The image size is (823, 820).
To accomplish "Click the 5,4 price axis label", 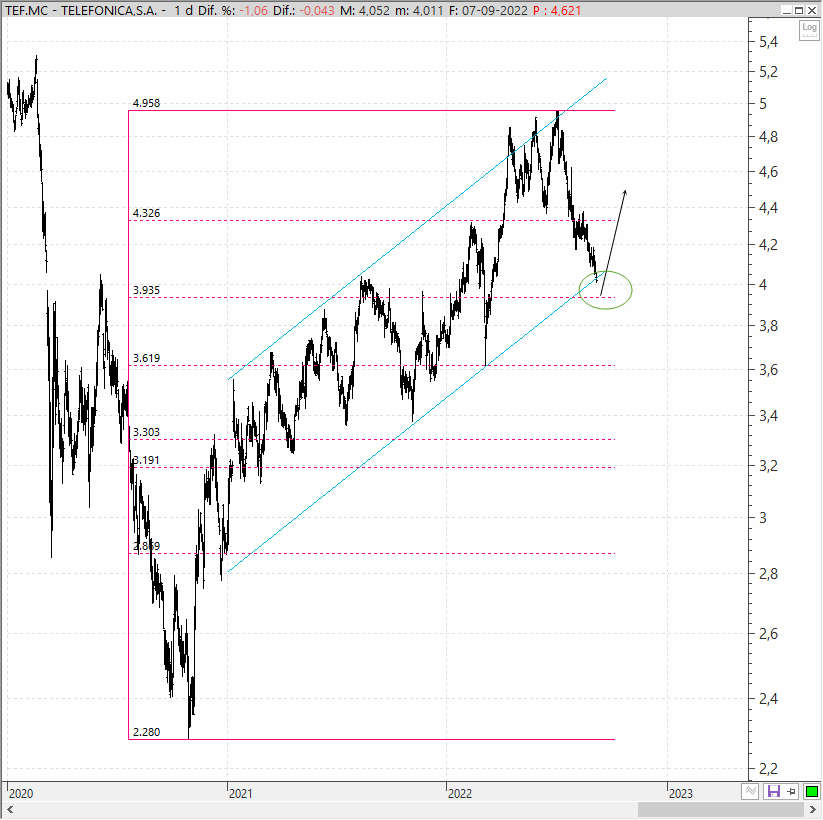I will click(x=768, y=42).
